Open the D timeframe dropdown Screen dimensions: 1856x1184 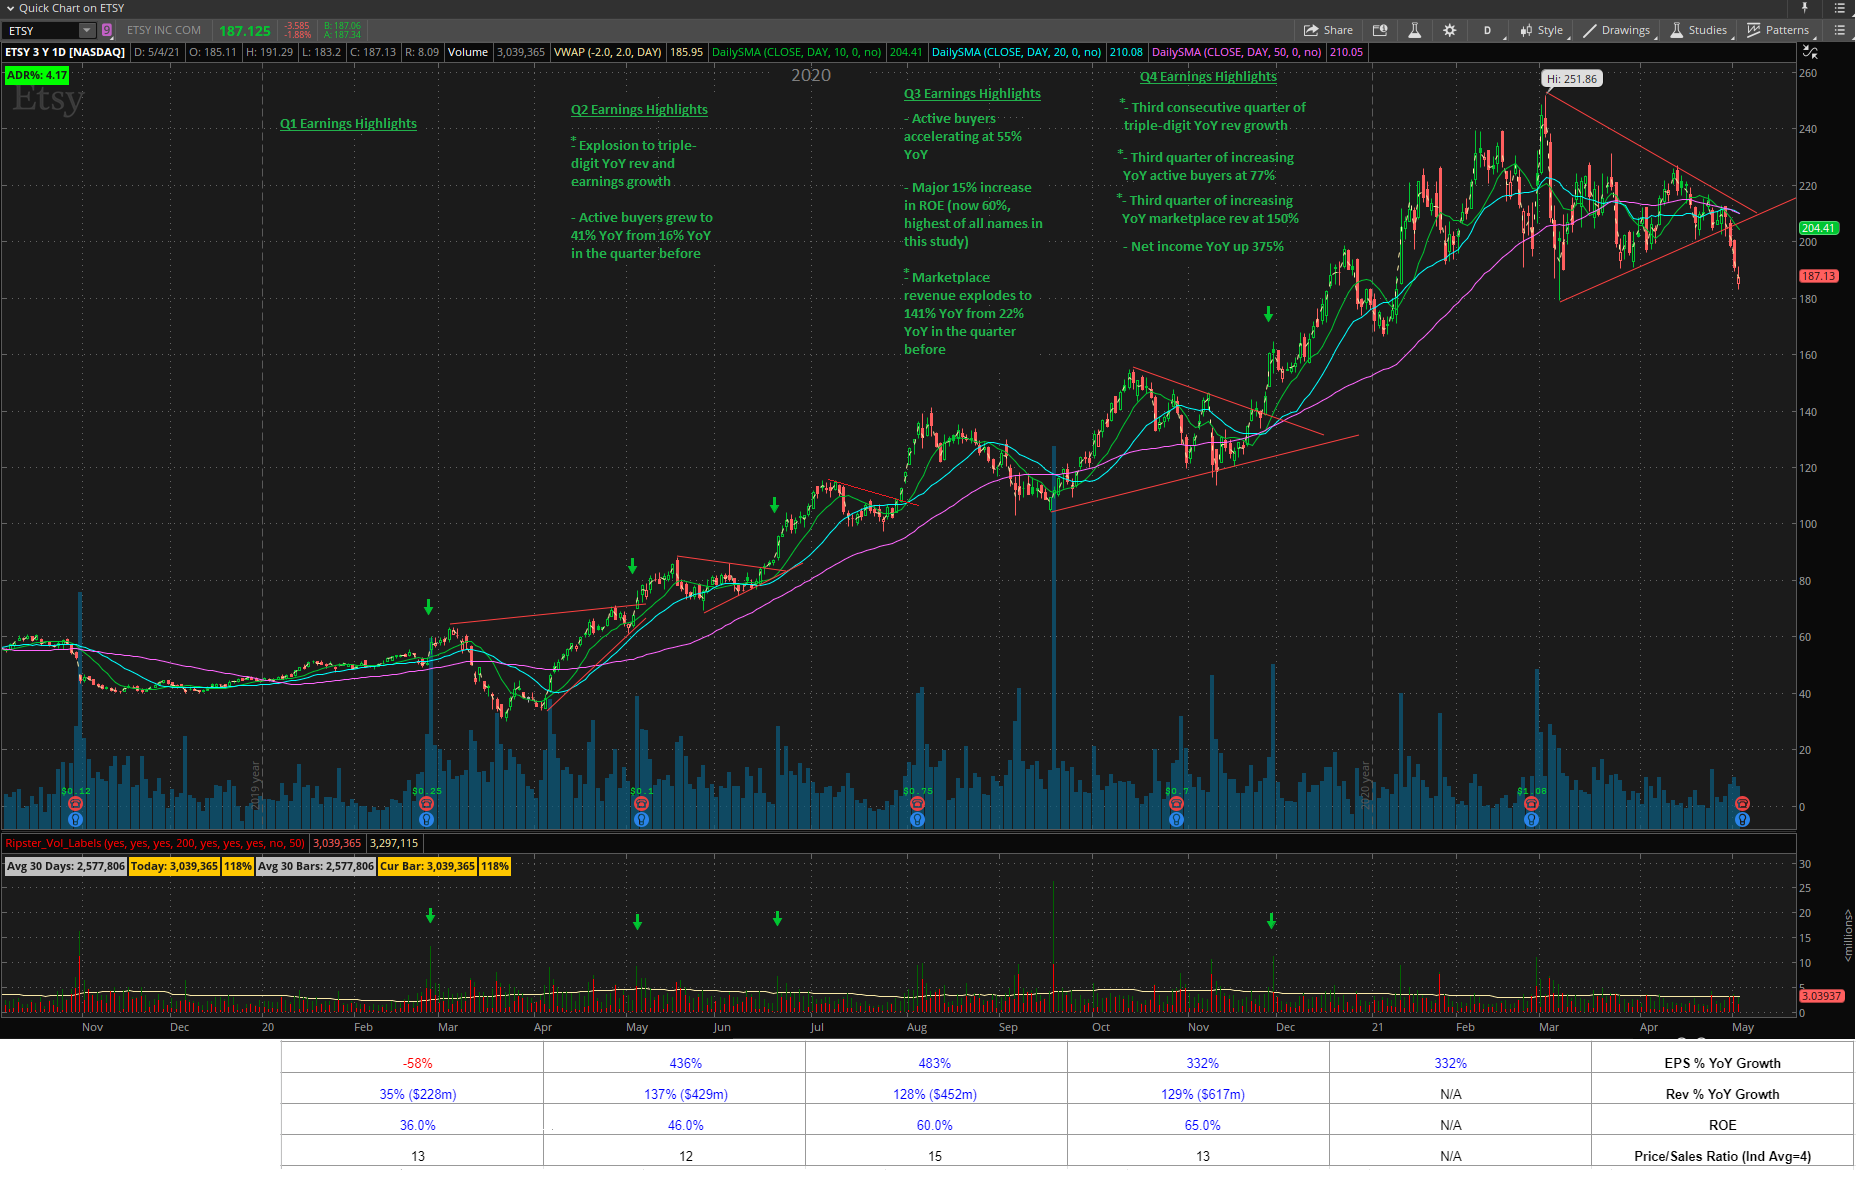[x=1488, y=30]
